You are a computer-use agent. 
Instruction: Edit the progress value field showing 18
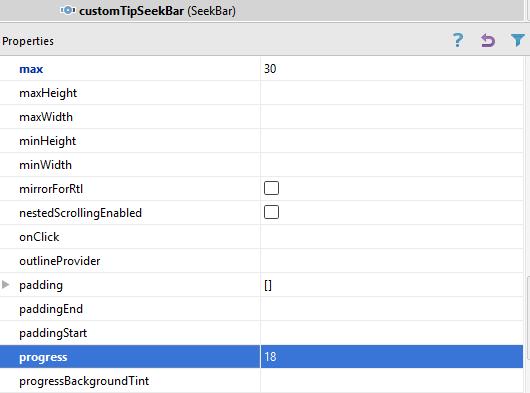tap(392, 357)
